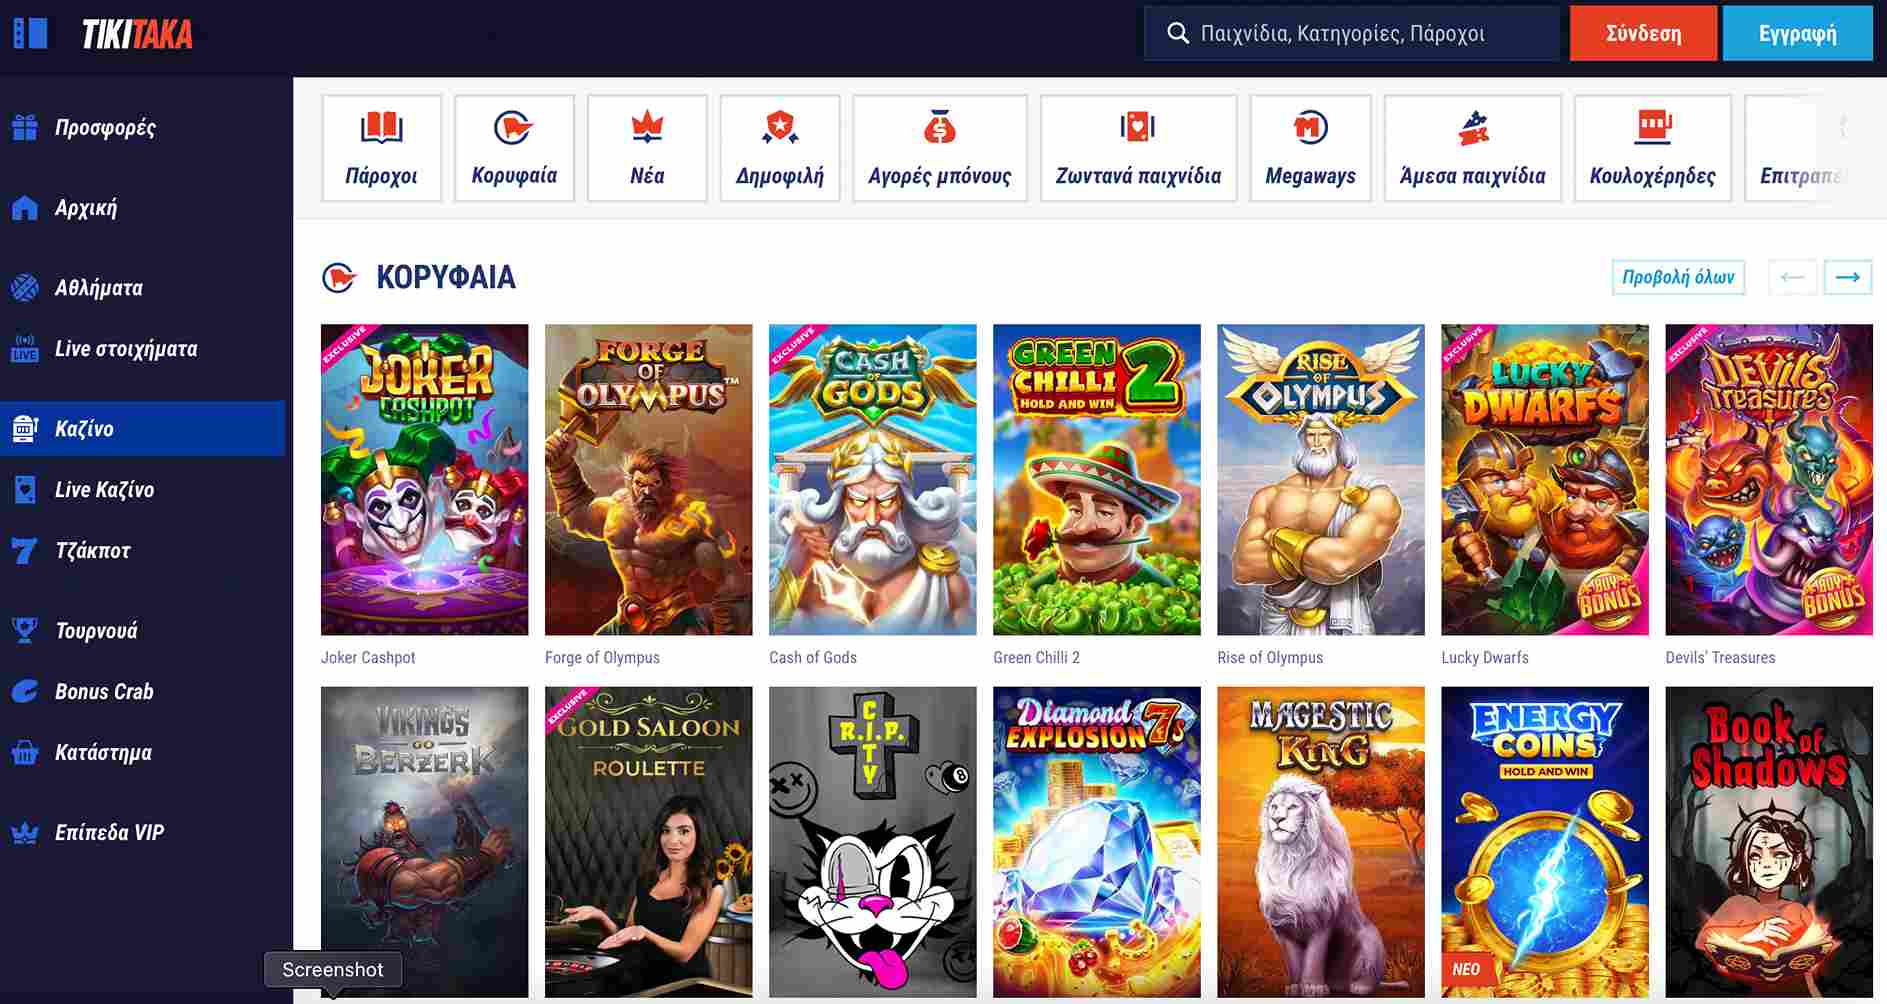Open Κατάστημα shop basket icon
The image size is (1887, 1004).
click(x=25, y=753)
